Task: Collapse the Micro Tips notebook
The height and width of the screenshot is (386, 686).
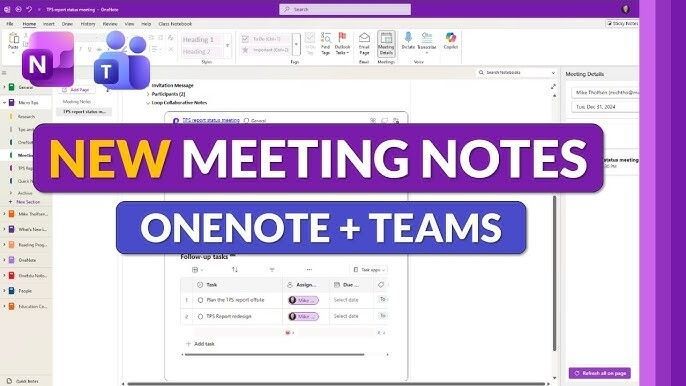Action: (4, 102)
